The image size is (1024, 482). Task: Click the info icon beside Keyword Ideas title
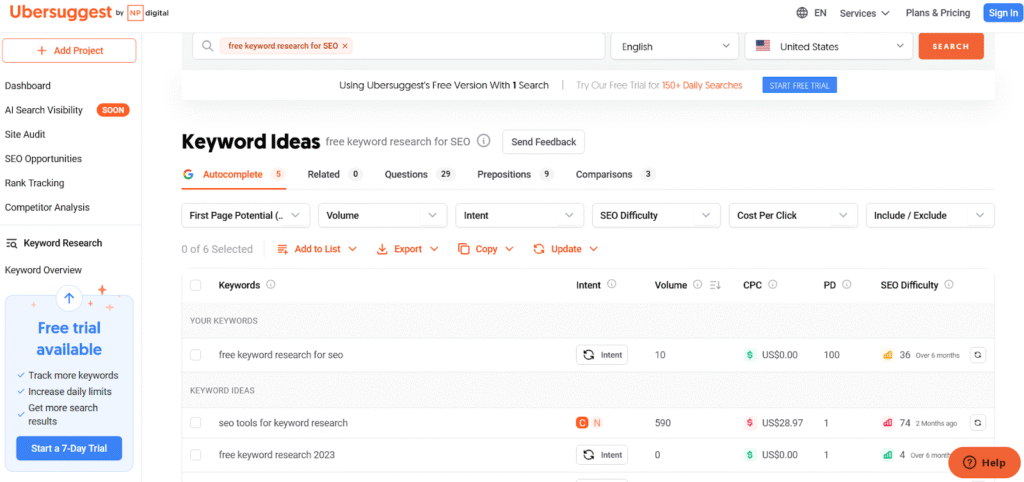pyautogui.click(x=484, y=142)
